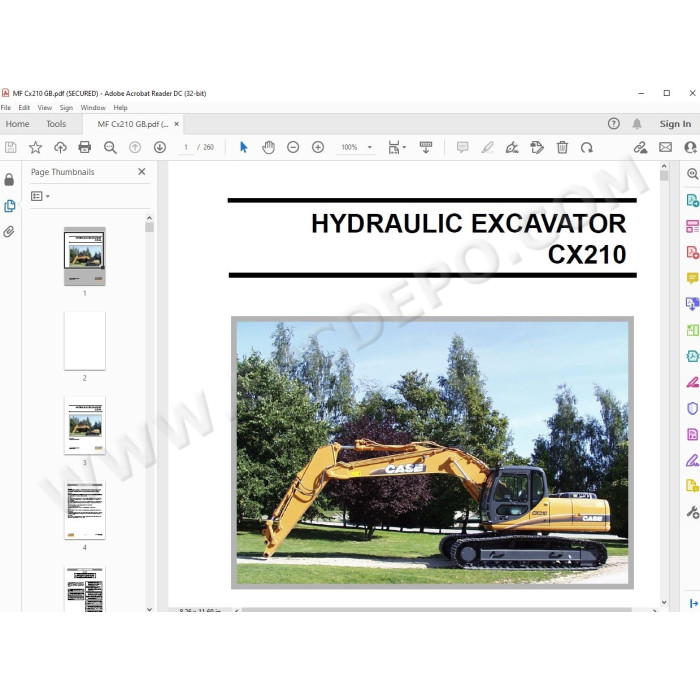This screenshot has height=700, width=700.
Task: Open Protect shield tool in right pane
Action: (x=692, y=408)
